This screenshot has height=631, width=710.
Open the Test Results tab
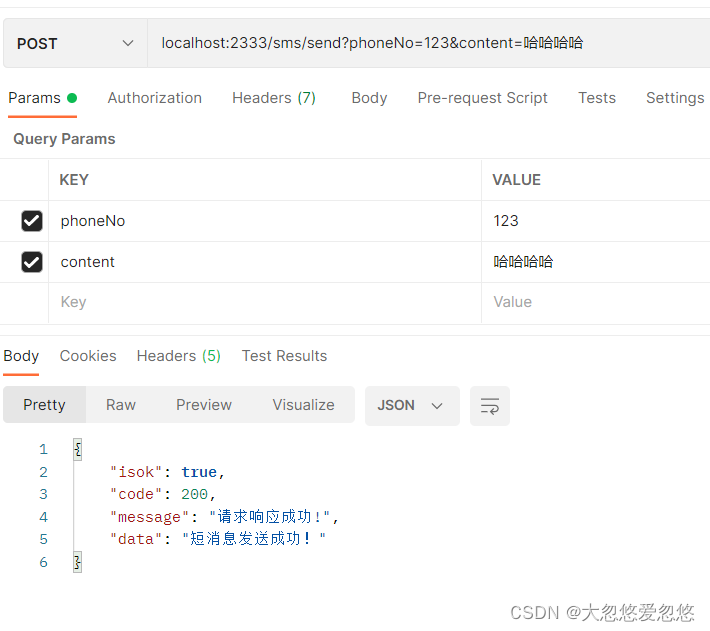click(x=284, y=356)
